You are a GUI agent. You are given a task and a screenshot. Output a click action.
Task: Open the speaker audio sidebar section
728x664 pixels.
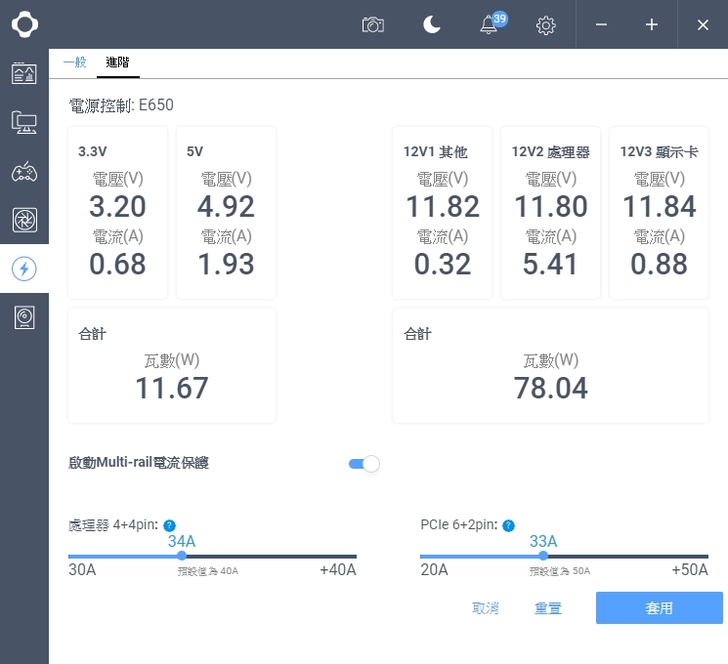(24, 318)
